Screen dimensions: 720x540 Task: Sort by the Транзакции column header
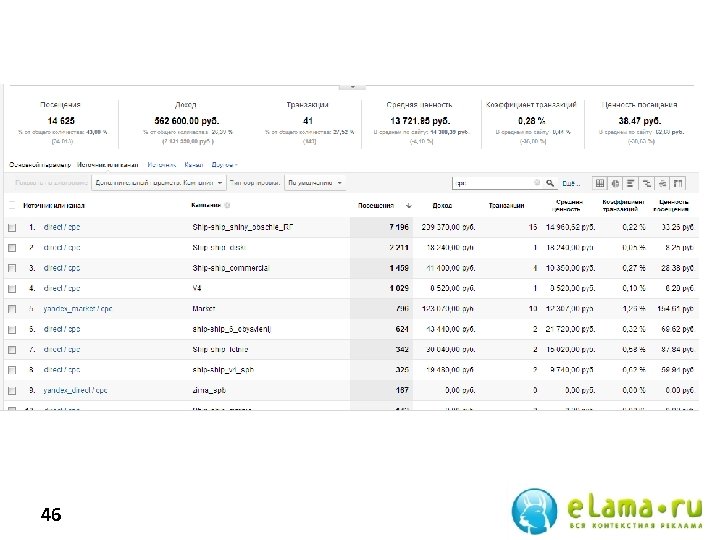(506, 206)
